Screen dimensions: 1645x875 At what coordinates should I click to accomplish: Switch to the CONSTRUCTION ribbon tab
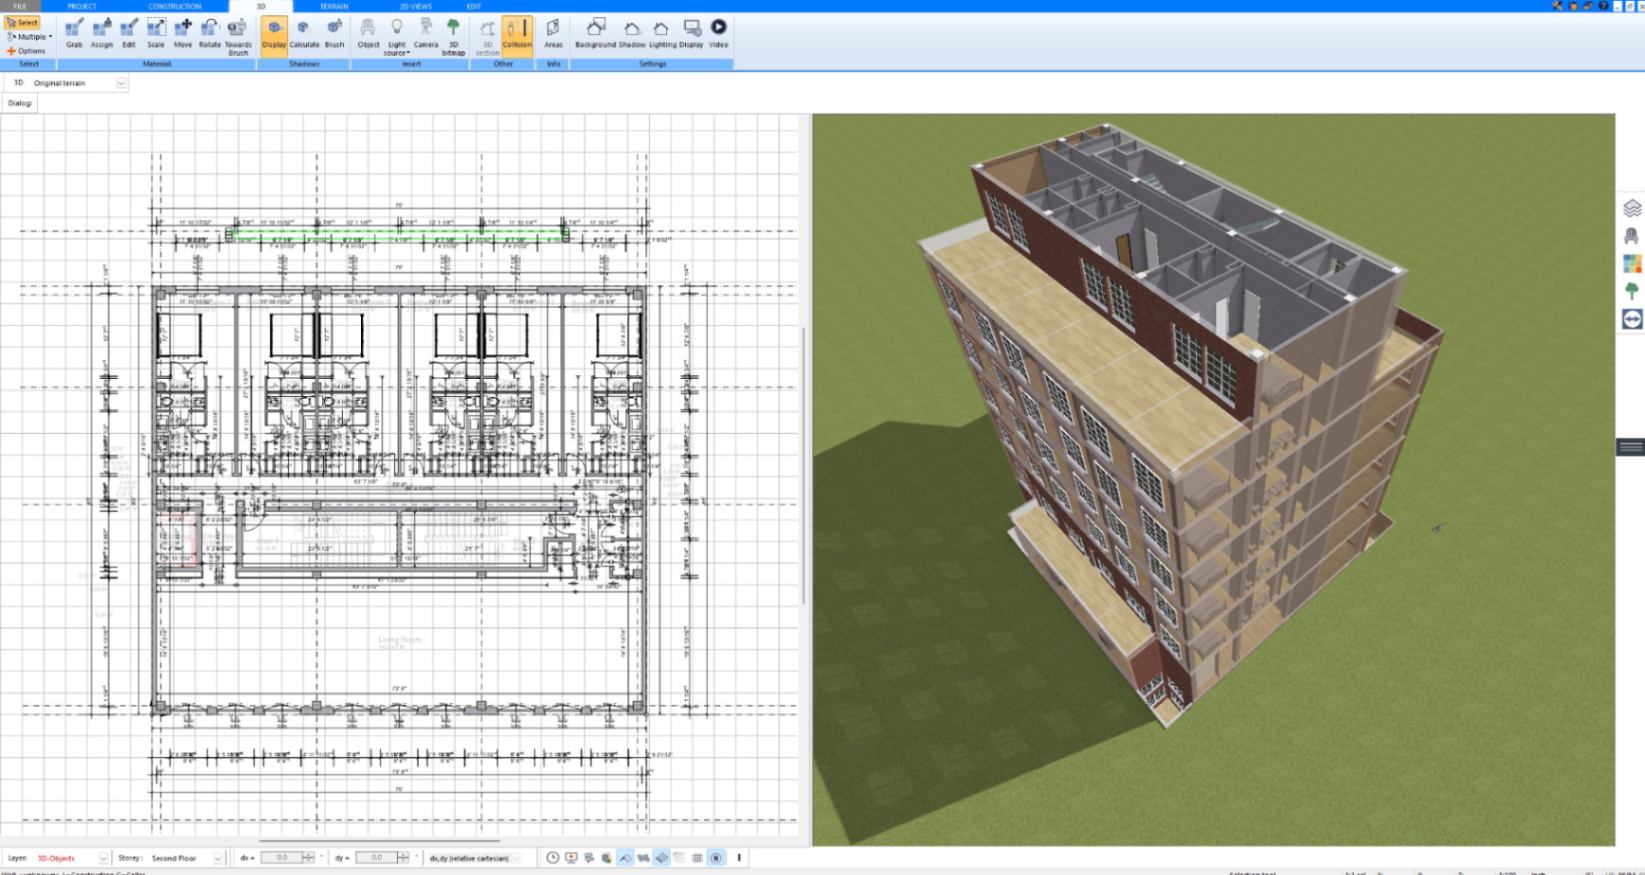click(x=174, y=6)
